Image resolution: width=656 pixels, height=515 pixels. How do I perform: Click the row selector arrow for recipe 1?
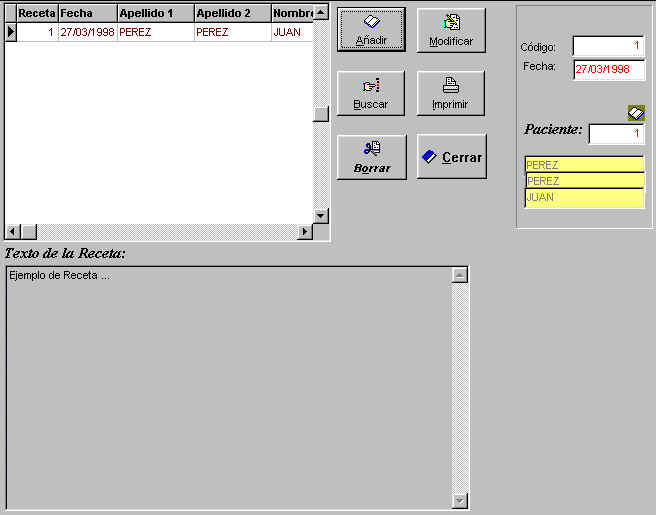[10, 32]
